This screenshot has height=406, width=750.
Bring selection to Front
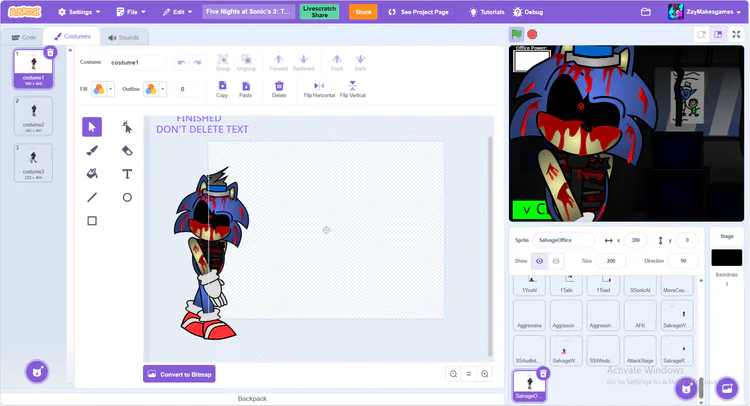(x=337, y=62)
